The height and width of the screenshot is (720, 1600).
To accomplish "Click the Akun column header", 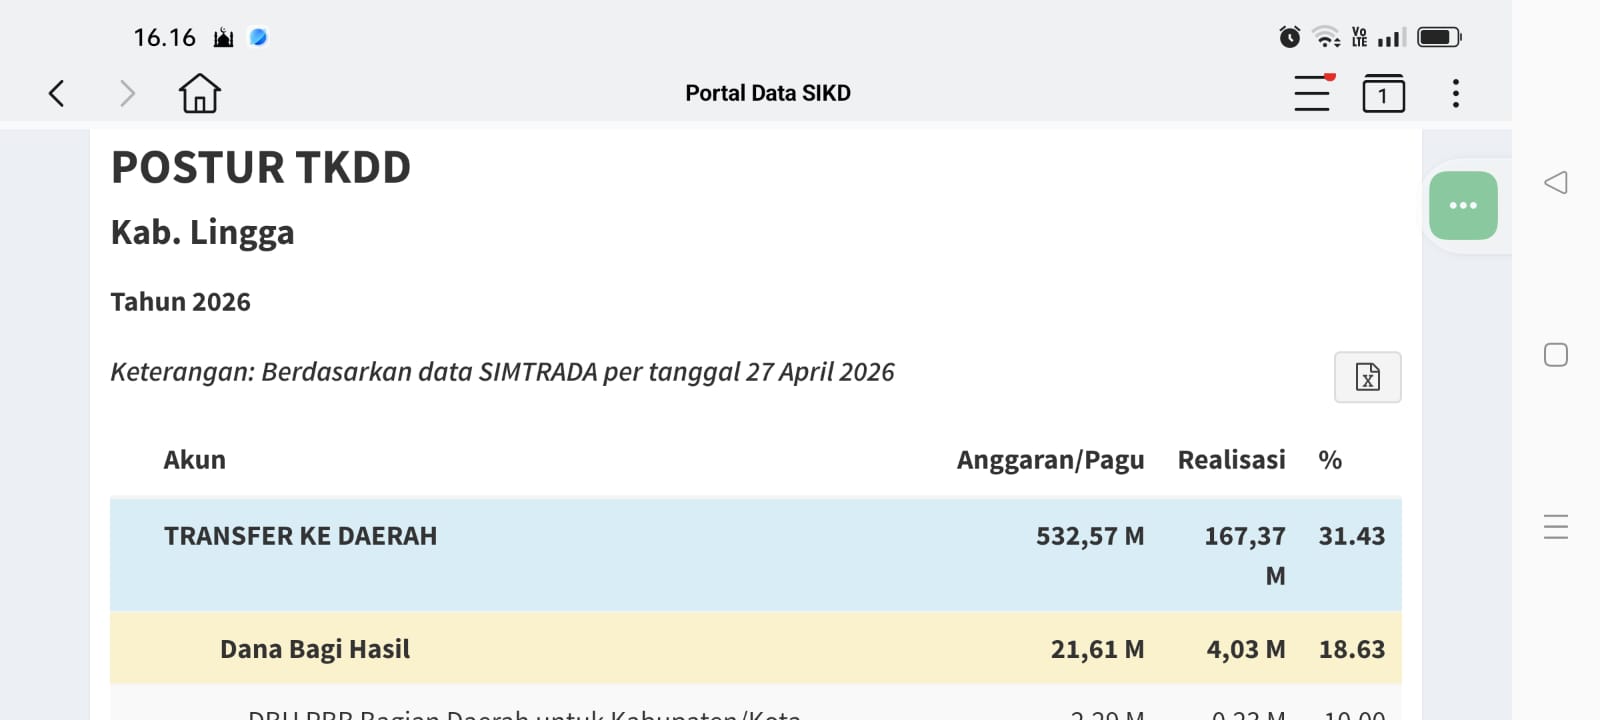I will click(x=195, y=460).
